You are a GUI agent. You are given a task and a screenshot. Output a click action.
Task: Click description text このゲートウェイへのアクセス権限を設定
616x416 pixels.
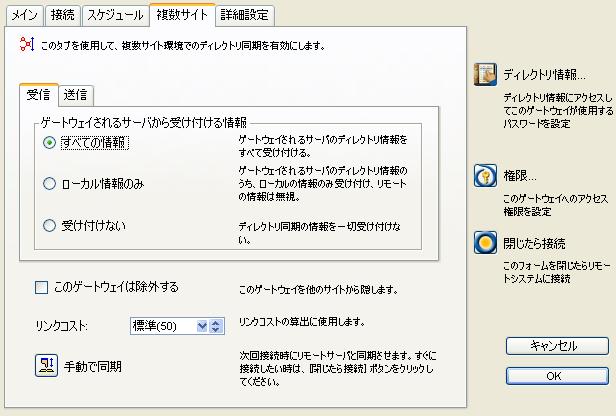point(556,205)
